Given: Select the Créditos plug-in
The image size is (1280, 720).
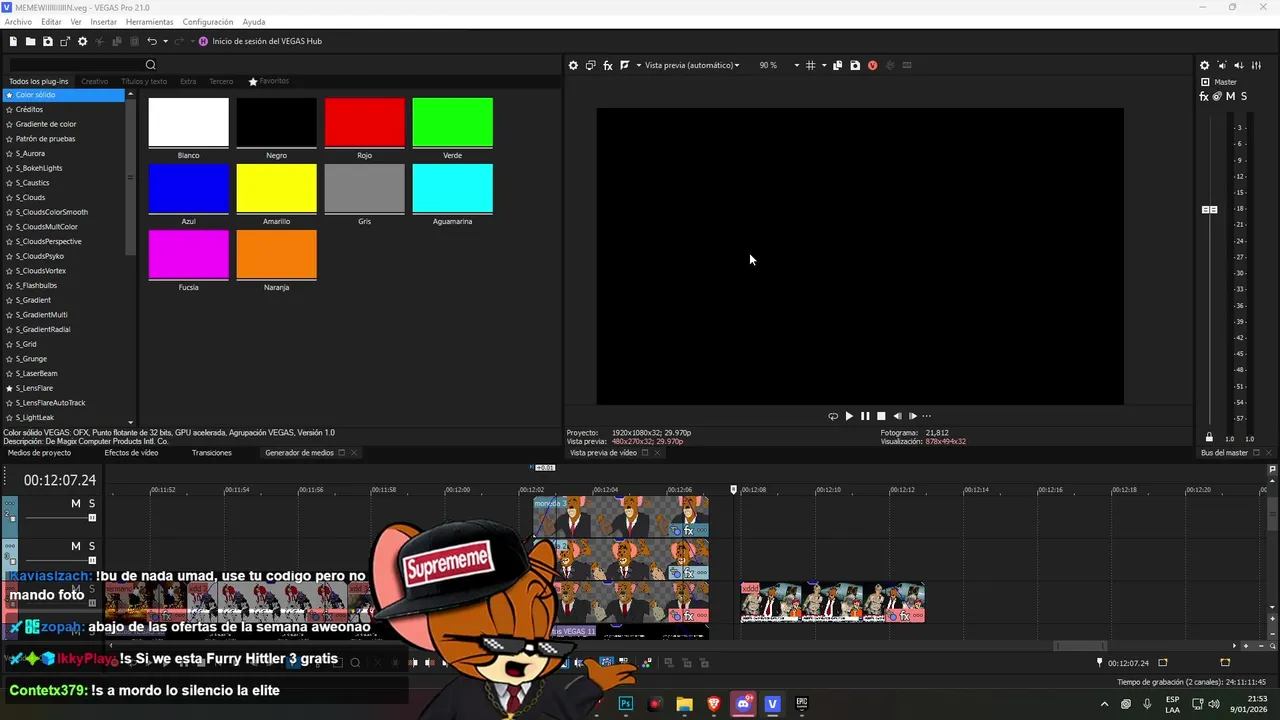Looking at the screenshot, I should click(29, 109).
